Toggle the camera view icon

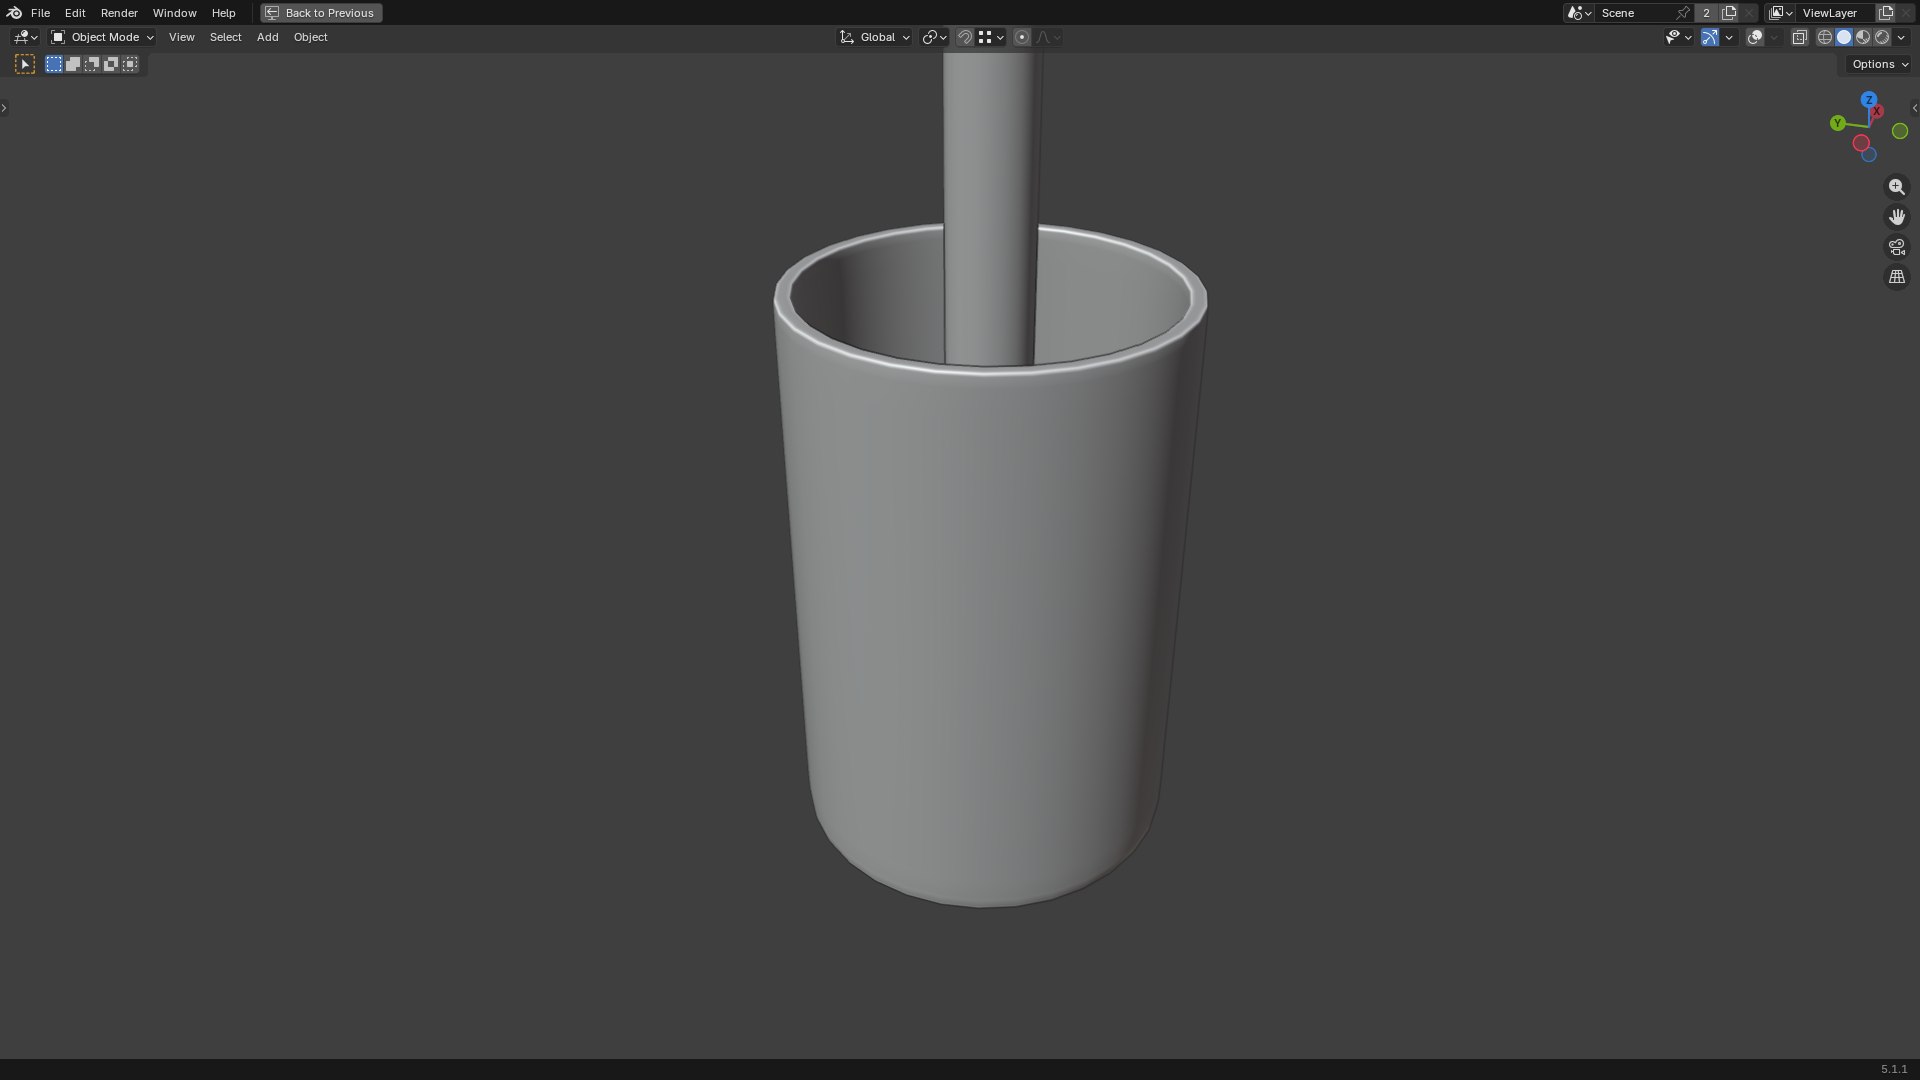pyautogui.click(x=1897, y=247)
